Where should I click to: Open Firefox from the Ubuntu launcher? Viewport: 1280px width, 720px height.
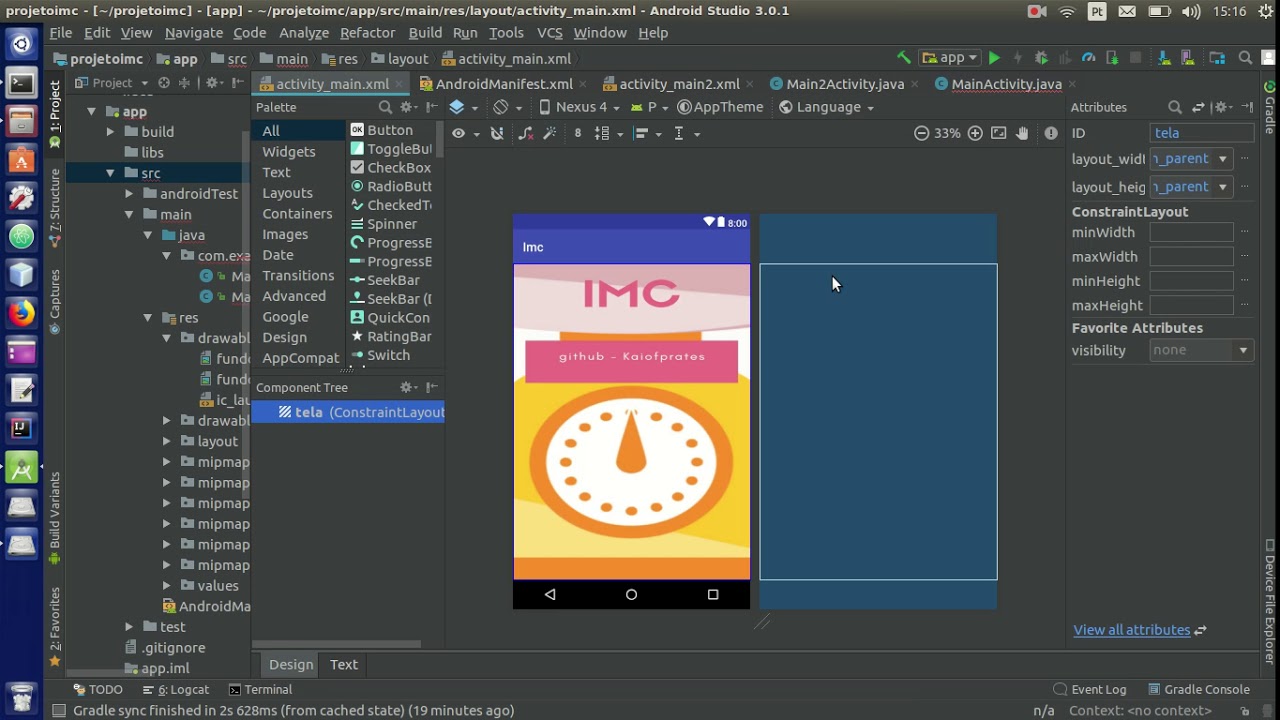(22, 313)
